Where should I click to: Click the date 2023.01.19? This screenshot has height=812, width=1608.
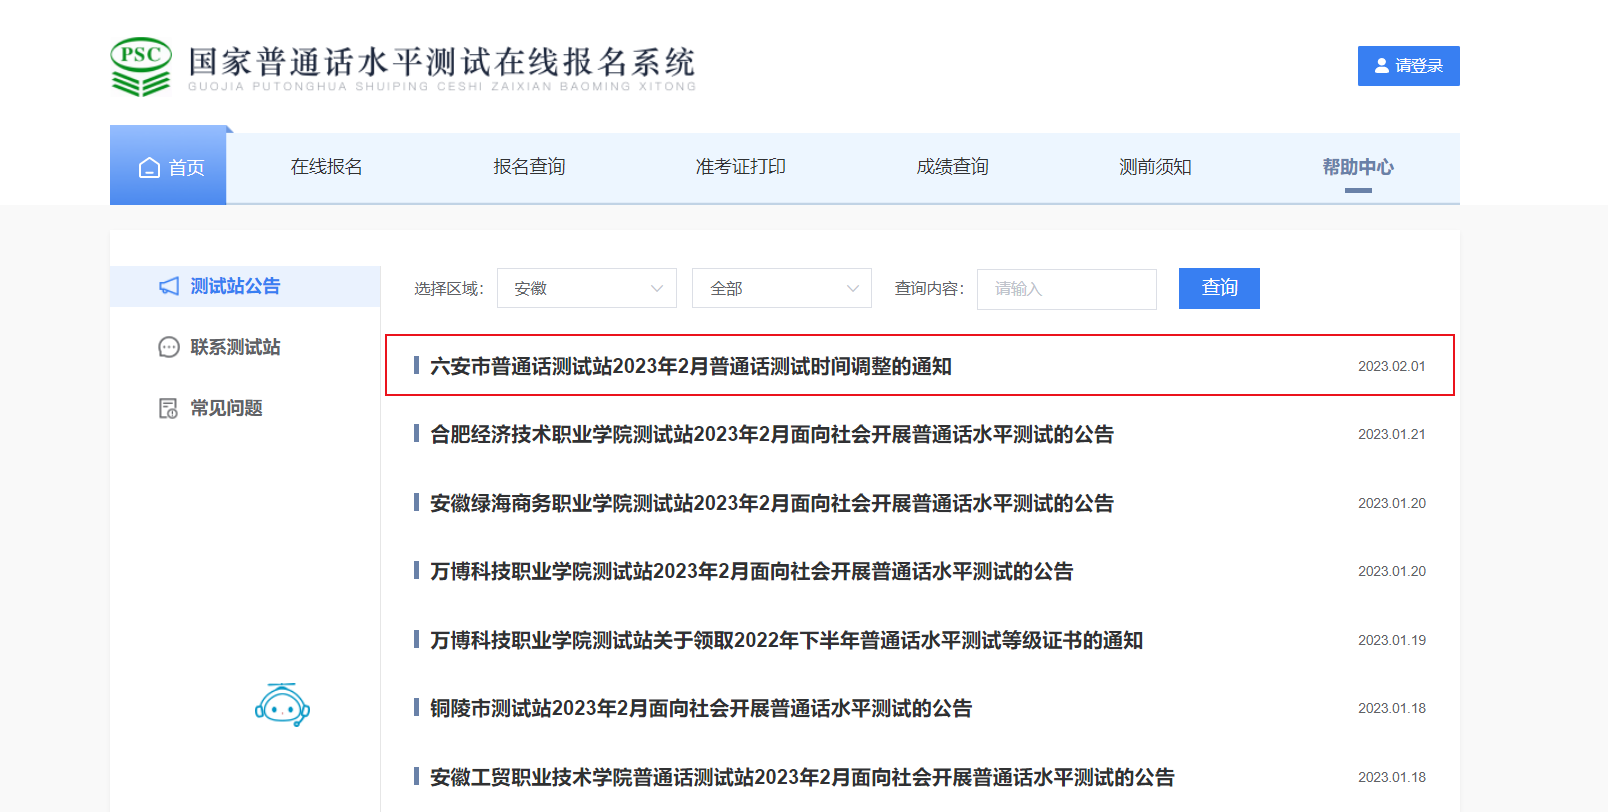click(1392, 640)
